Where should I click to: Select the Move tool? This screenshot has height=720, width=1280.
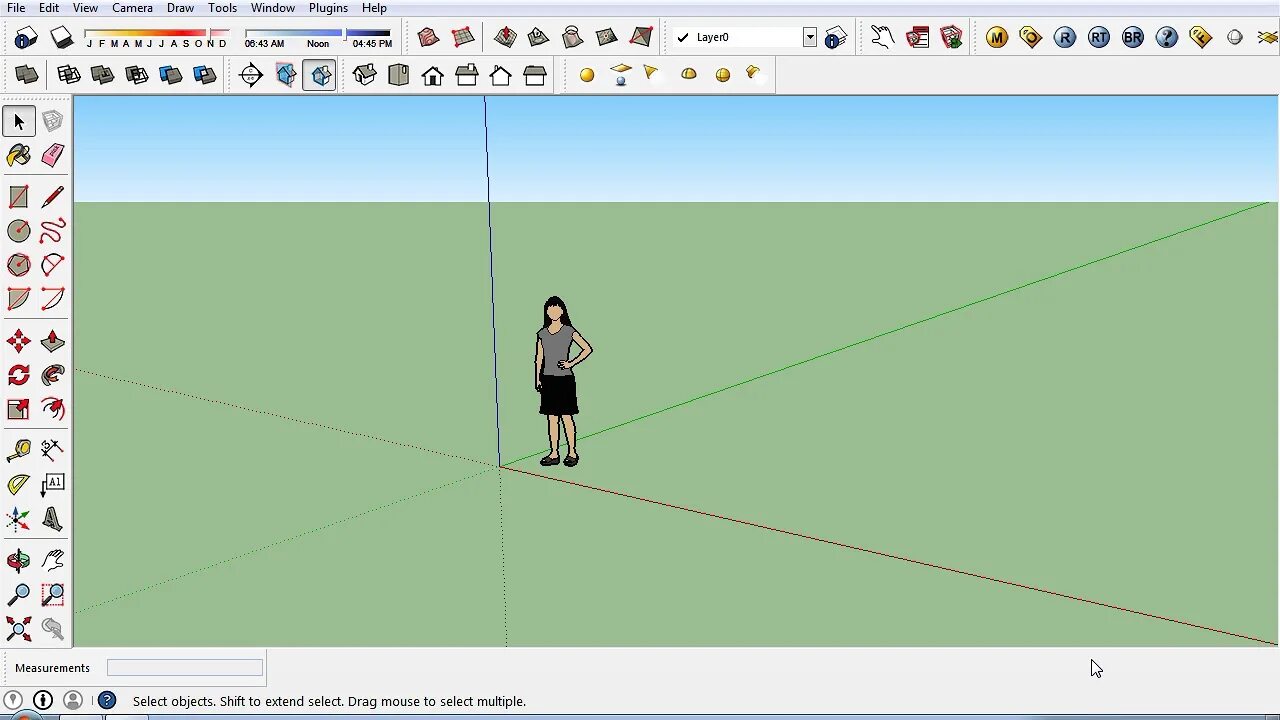[x=19, y=342]
